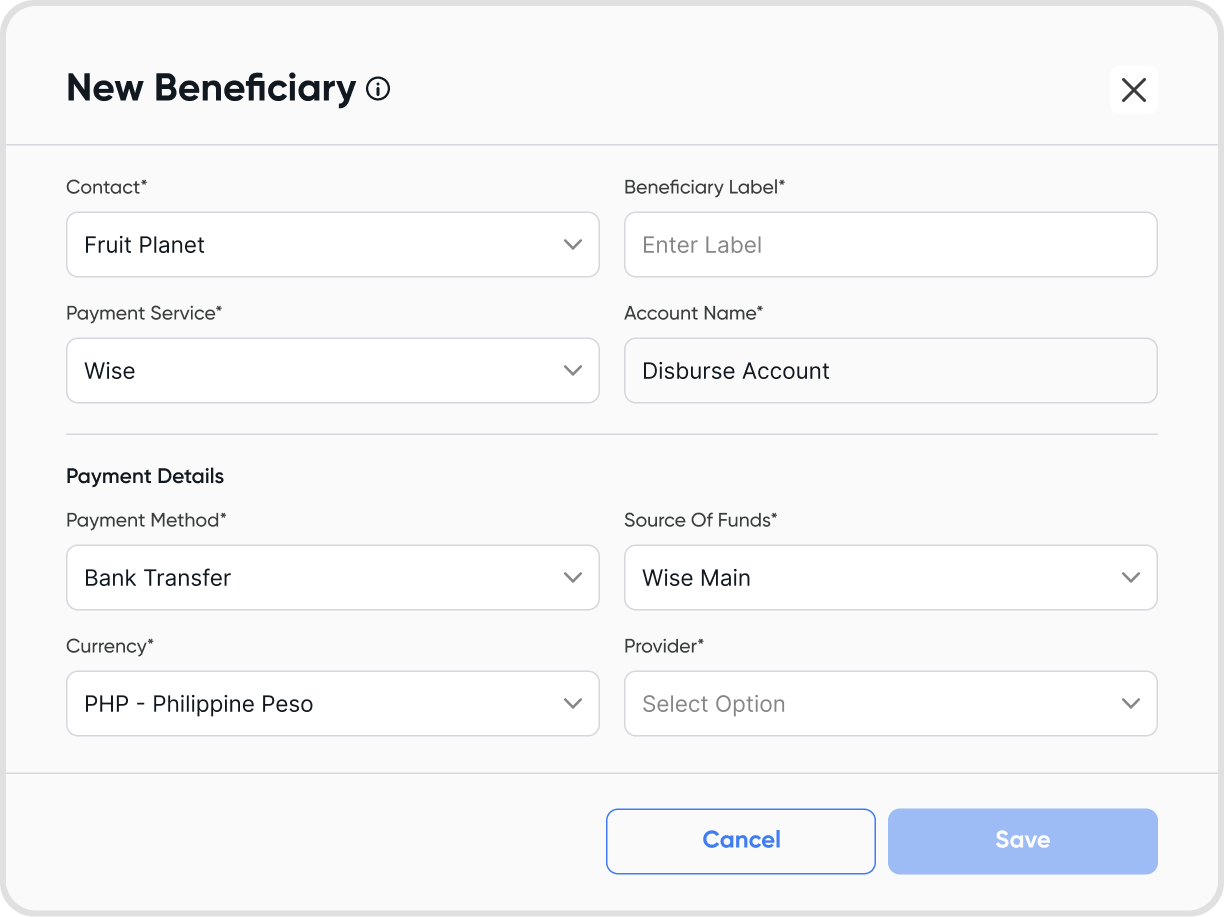
Task: Open the Wise Main source of funds dropdown
Action: (870, 577)
